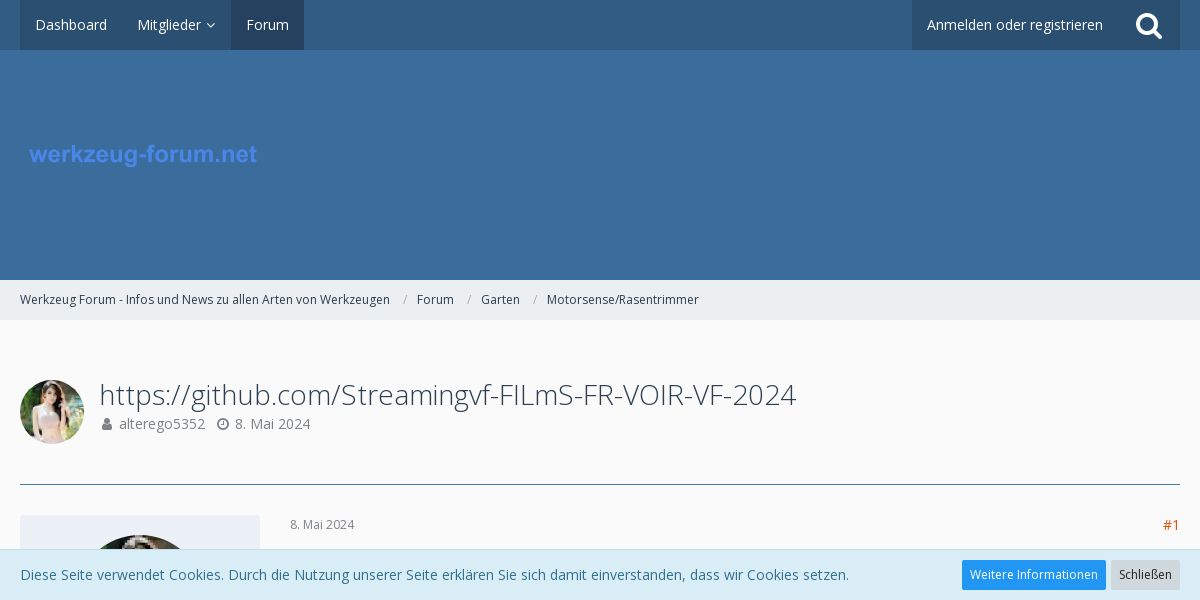Viewport: 1200px width, 600px height.
Task: Dismiss cookie notice with Schließen
Action: pos(1145,575)
